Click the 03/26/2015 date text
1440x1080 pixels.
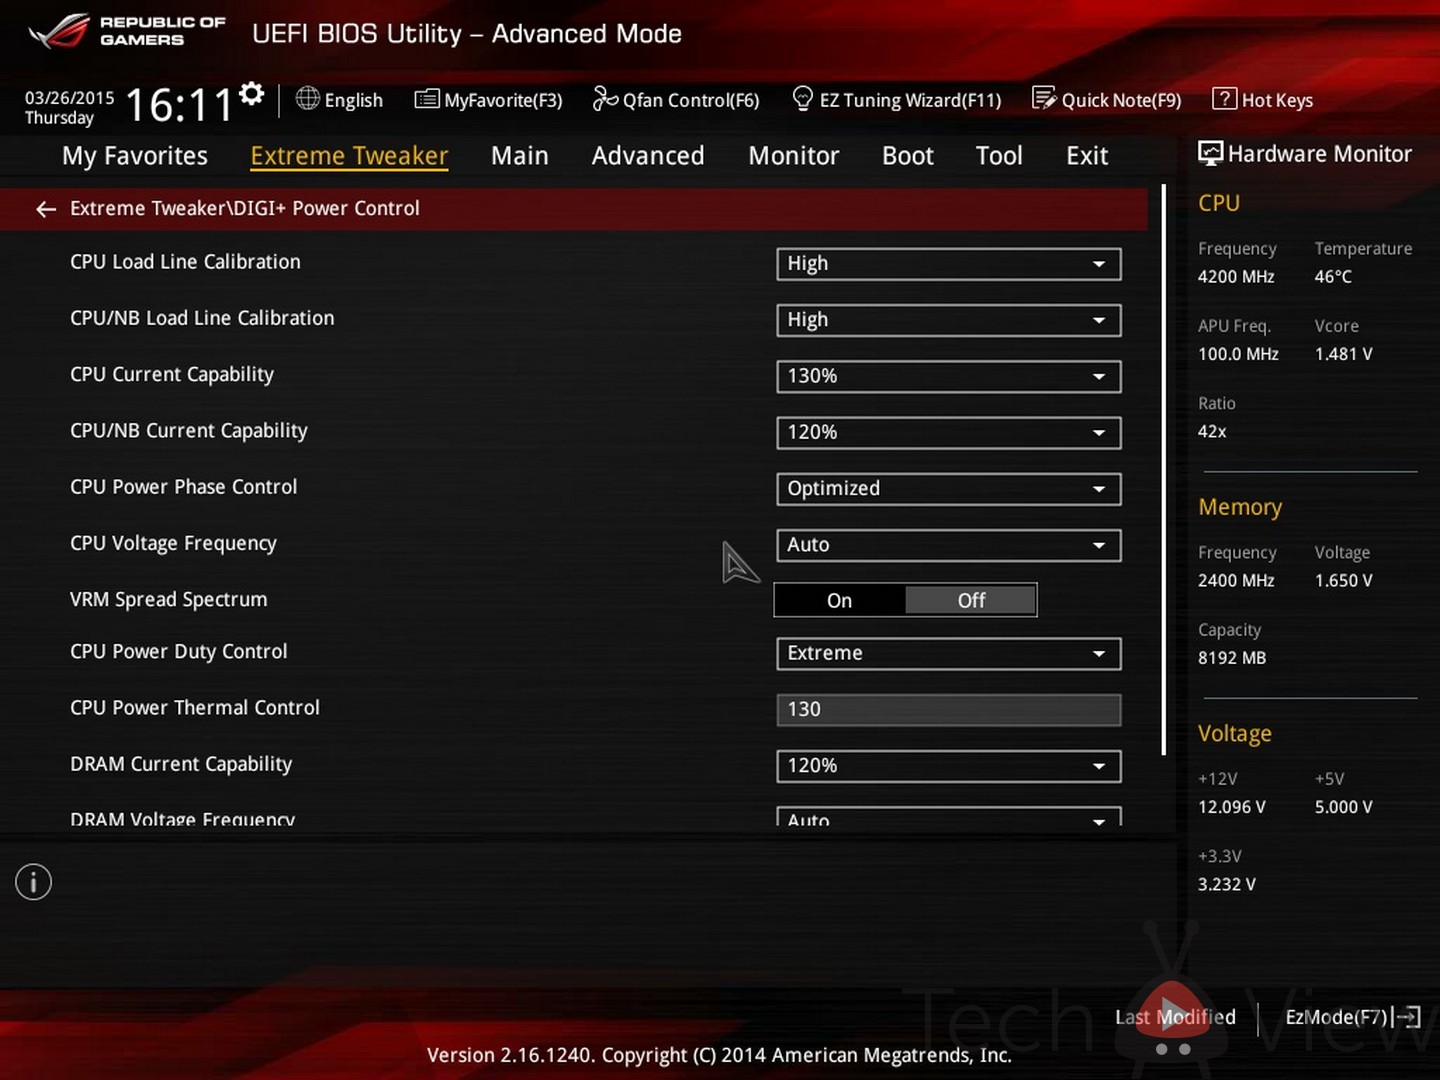tap(69, 97)
